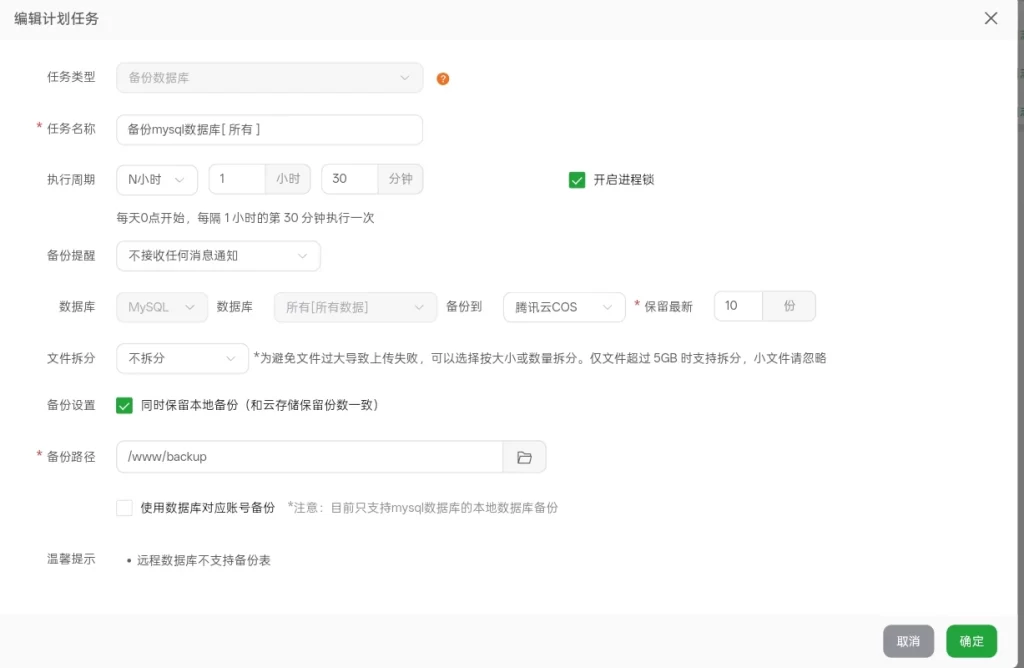Open the MySQL database type dropdown
This screenshot has width=1024, height=668.
click(161, 307)
